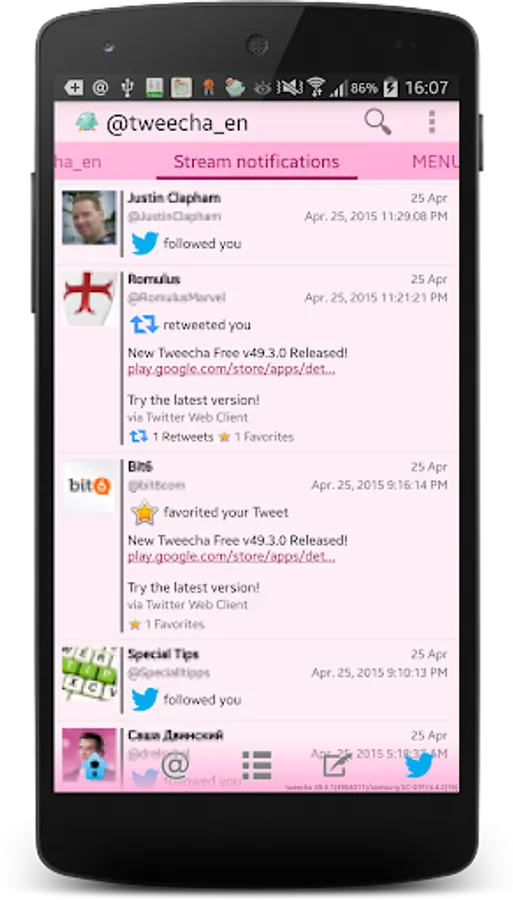The height and width of the screenshot is (900, 513).
Task: Tap the Tweecha bird logo beside @tweecha_en
Action: (x=87, y=122)
